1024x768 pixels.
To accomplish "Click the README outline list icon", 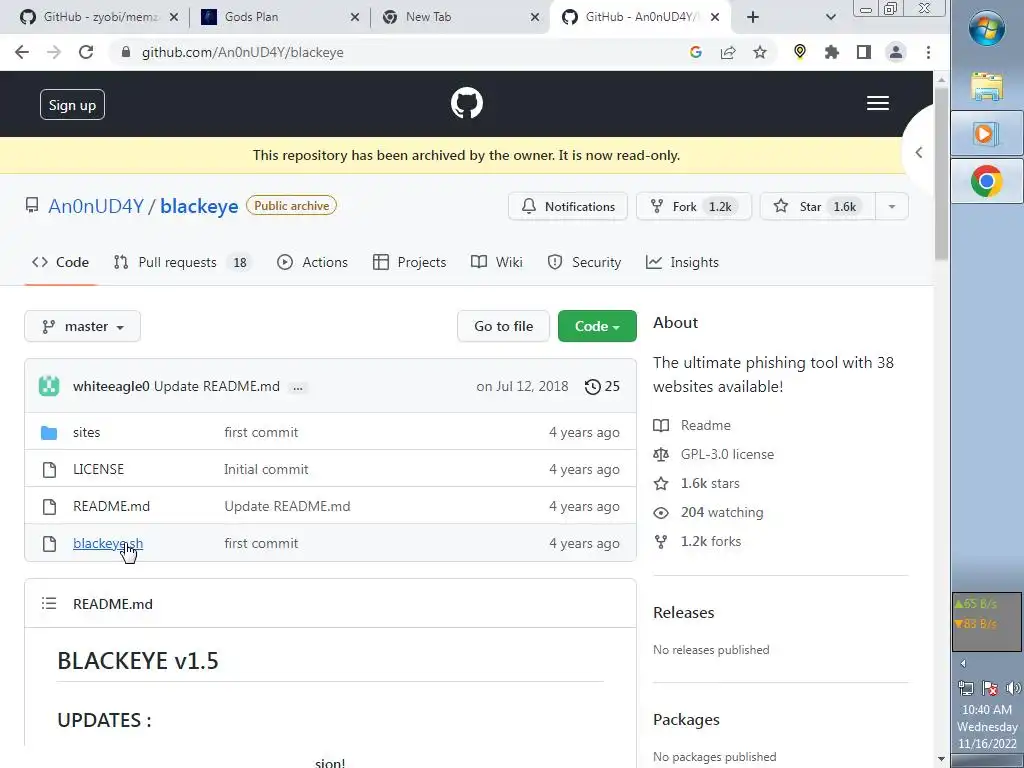I will pos(49,603).
